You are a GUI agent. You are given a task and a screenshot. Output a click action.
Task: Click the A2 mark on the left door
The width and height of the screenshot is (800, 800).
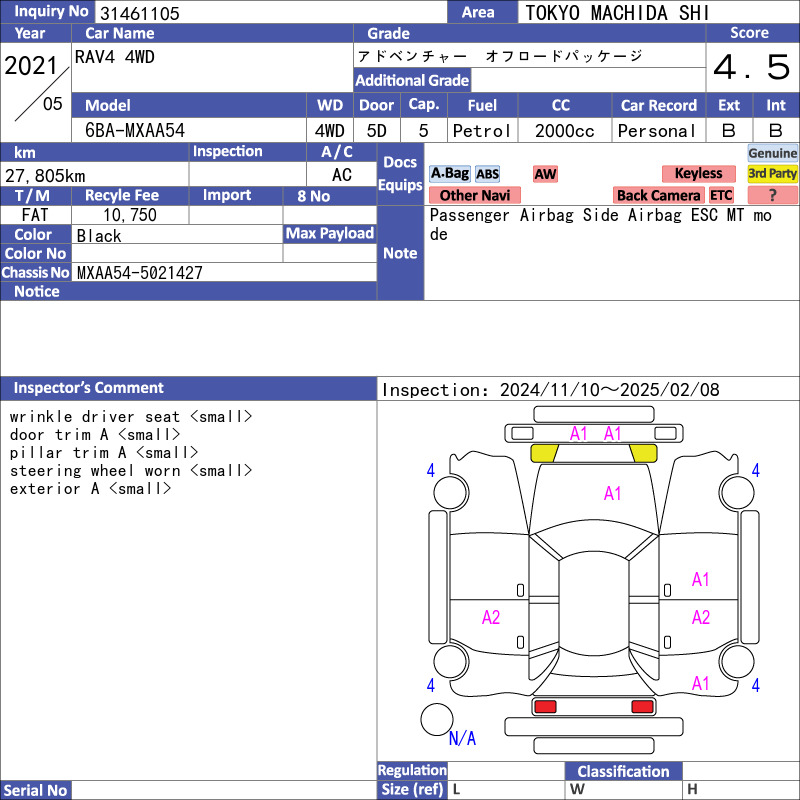[x=491, y=618]
